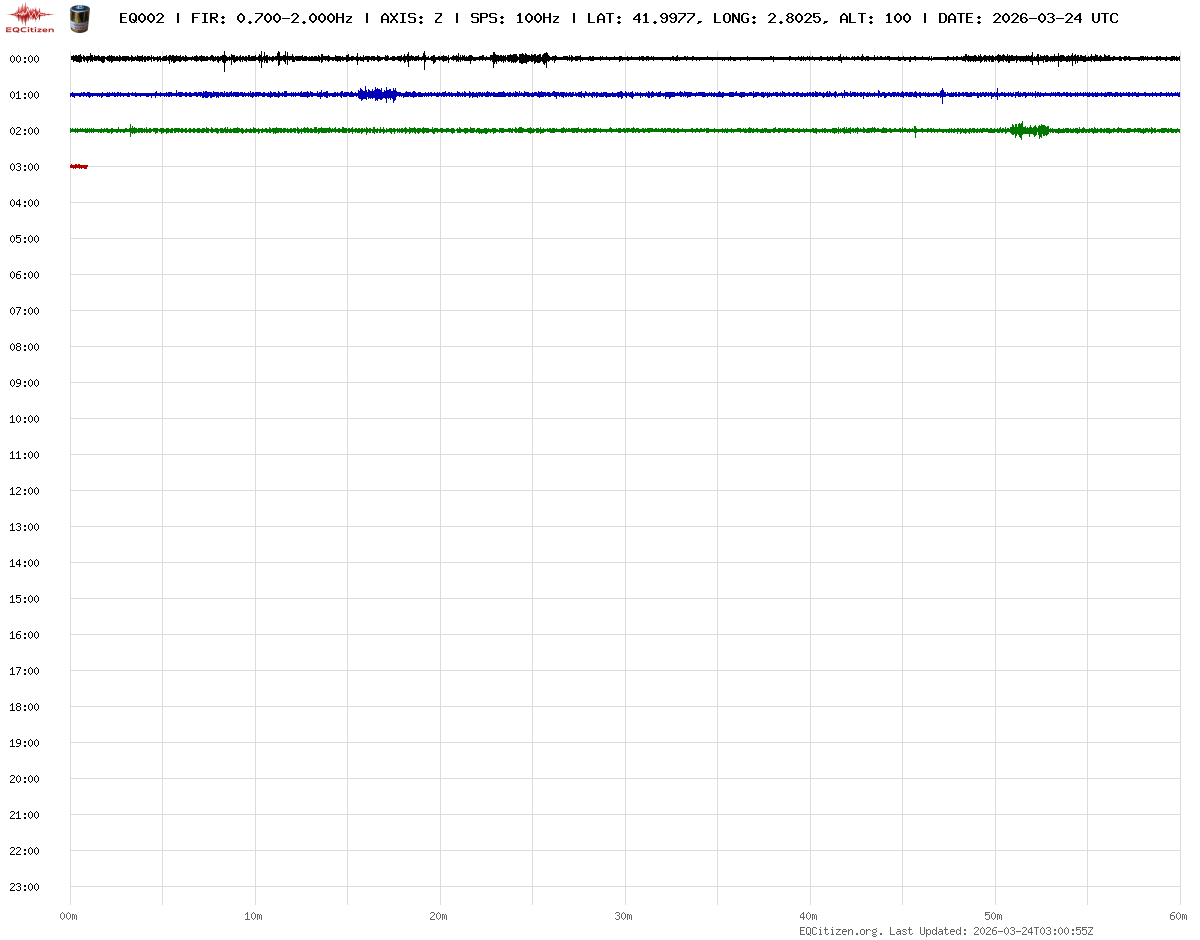
Task: Click the FIR 0.700-2.000Hz filter text
Action: point(271,18)
